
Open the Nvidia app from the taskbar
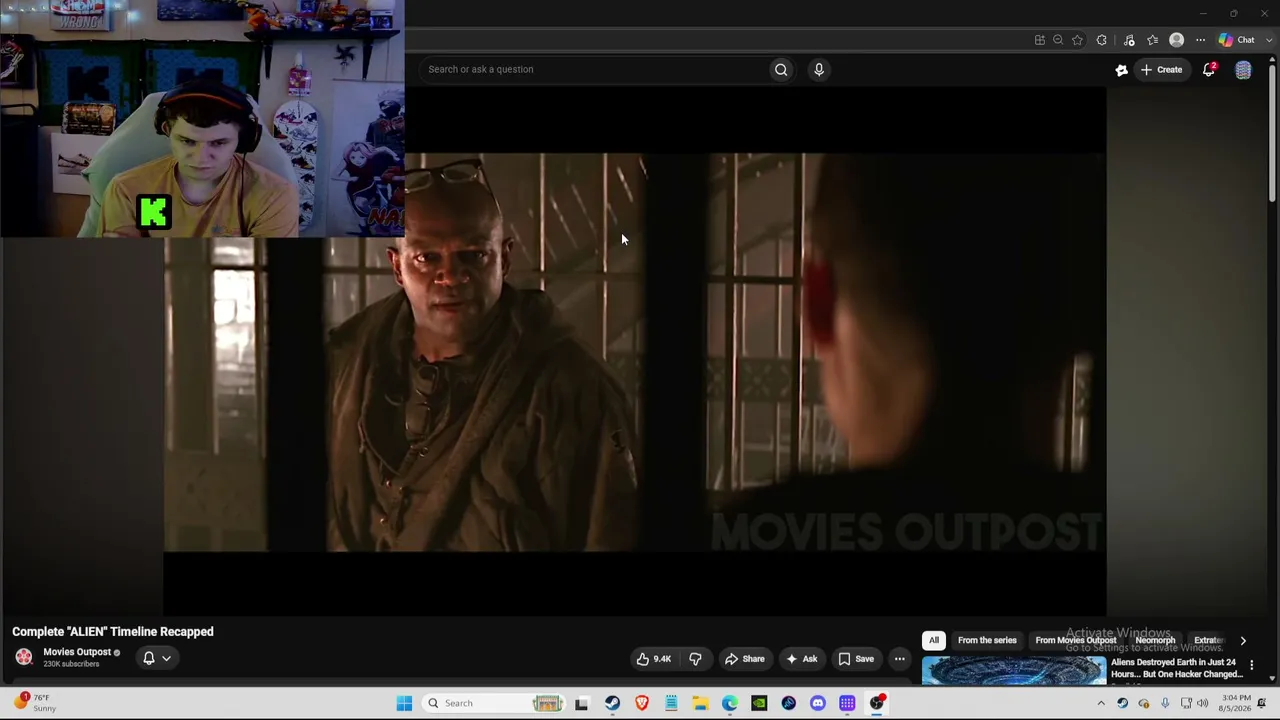click(x=759, y=703)
